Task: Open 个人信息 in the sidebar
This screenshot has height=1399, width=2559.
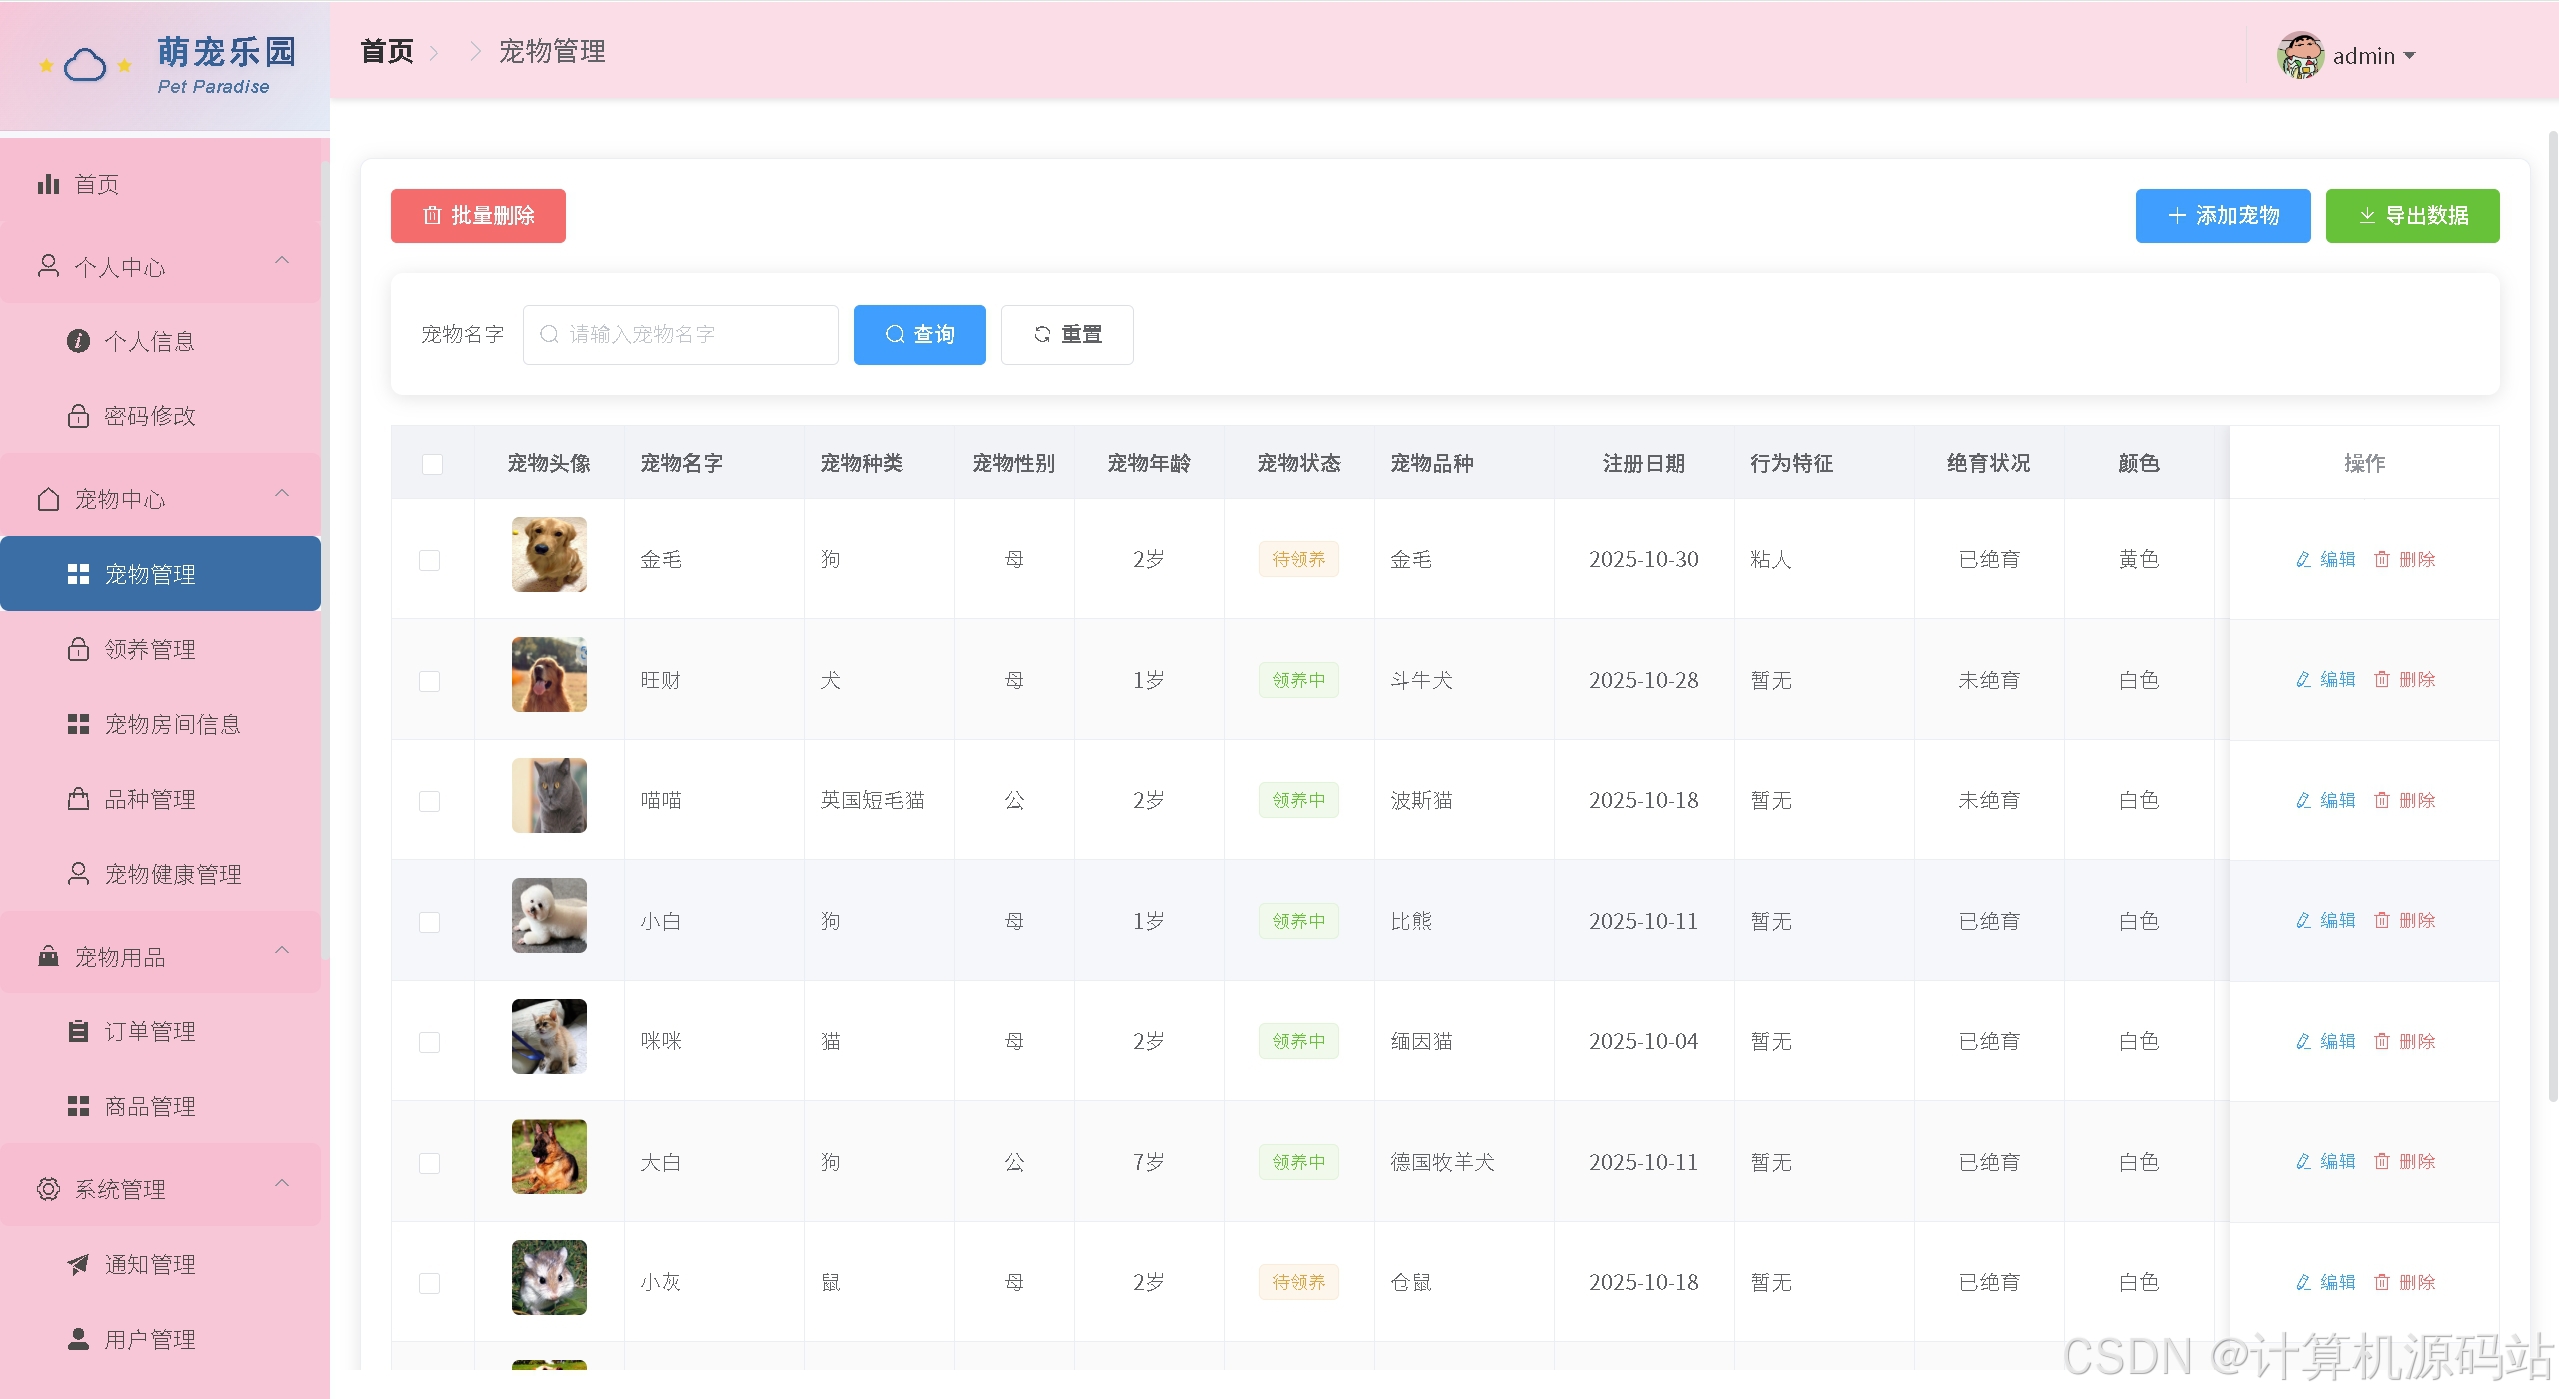Action: [x=160, y=341]
